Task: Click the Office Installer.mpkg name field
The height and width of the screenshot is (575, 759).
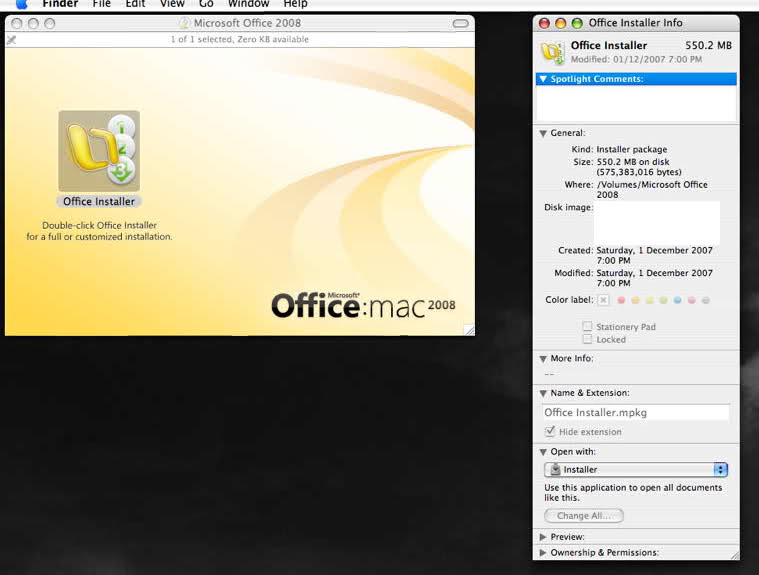Action: point(636,412)
